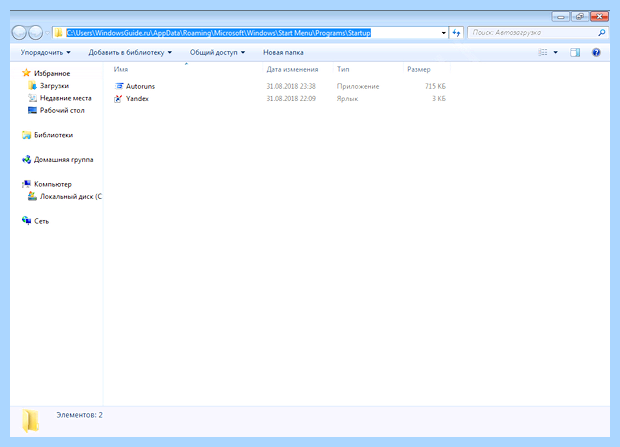Click the Элементов: 2 status text
620x447 pixels.
(79, 415)
